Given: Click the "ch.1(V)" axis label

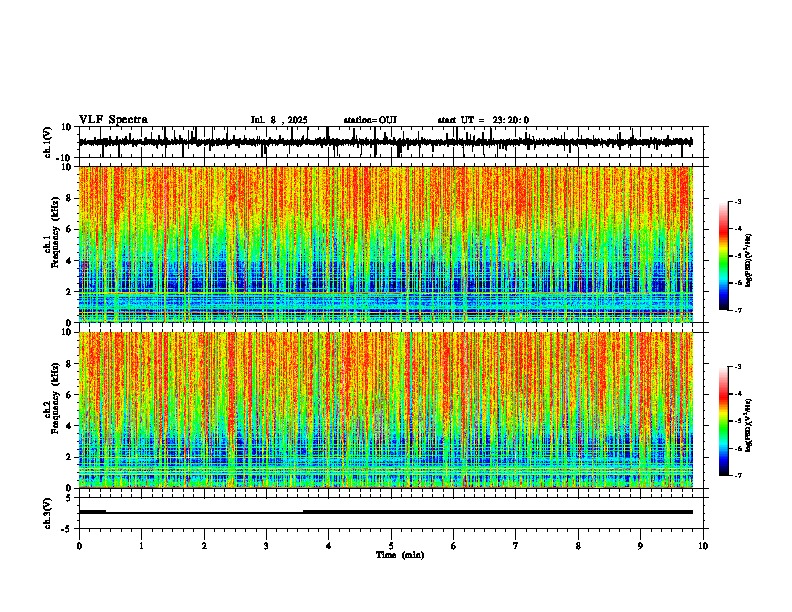Looking at the screenshot, I should [x=48, y=142].
